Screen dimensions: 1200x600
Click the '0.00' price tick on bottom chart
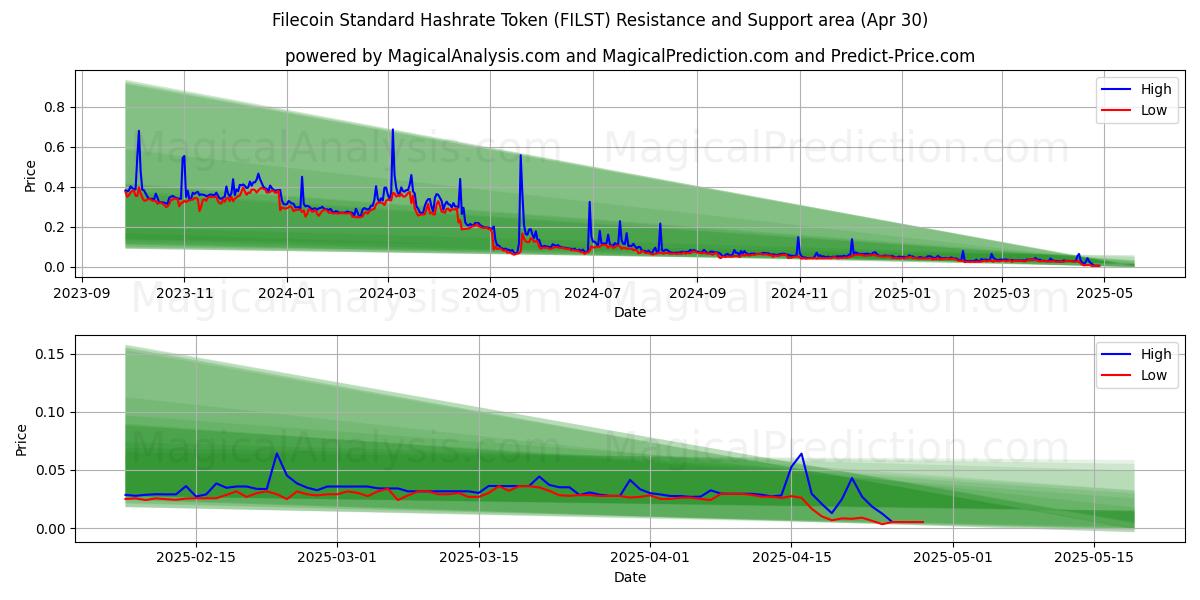coord(51,529)
